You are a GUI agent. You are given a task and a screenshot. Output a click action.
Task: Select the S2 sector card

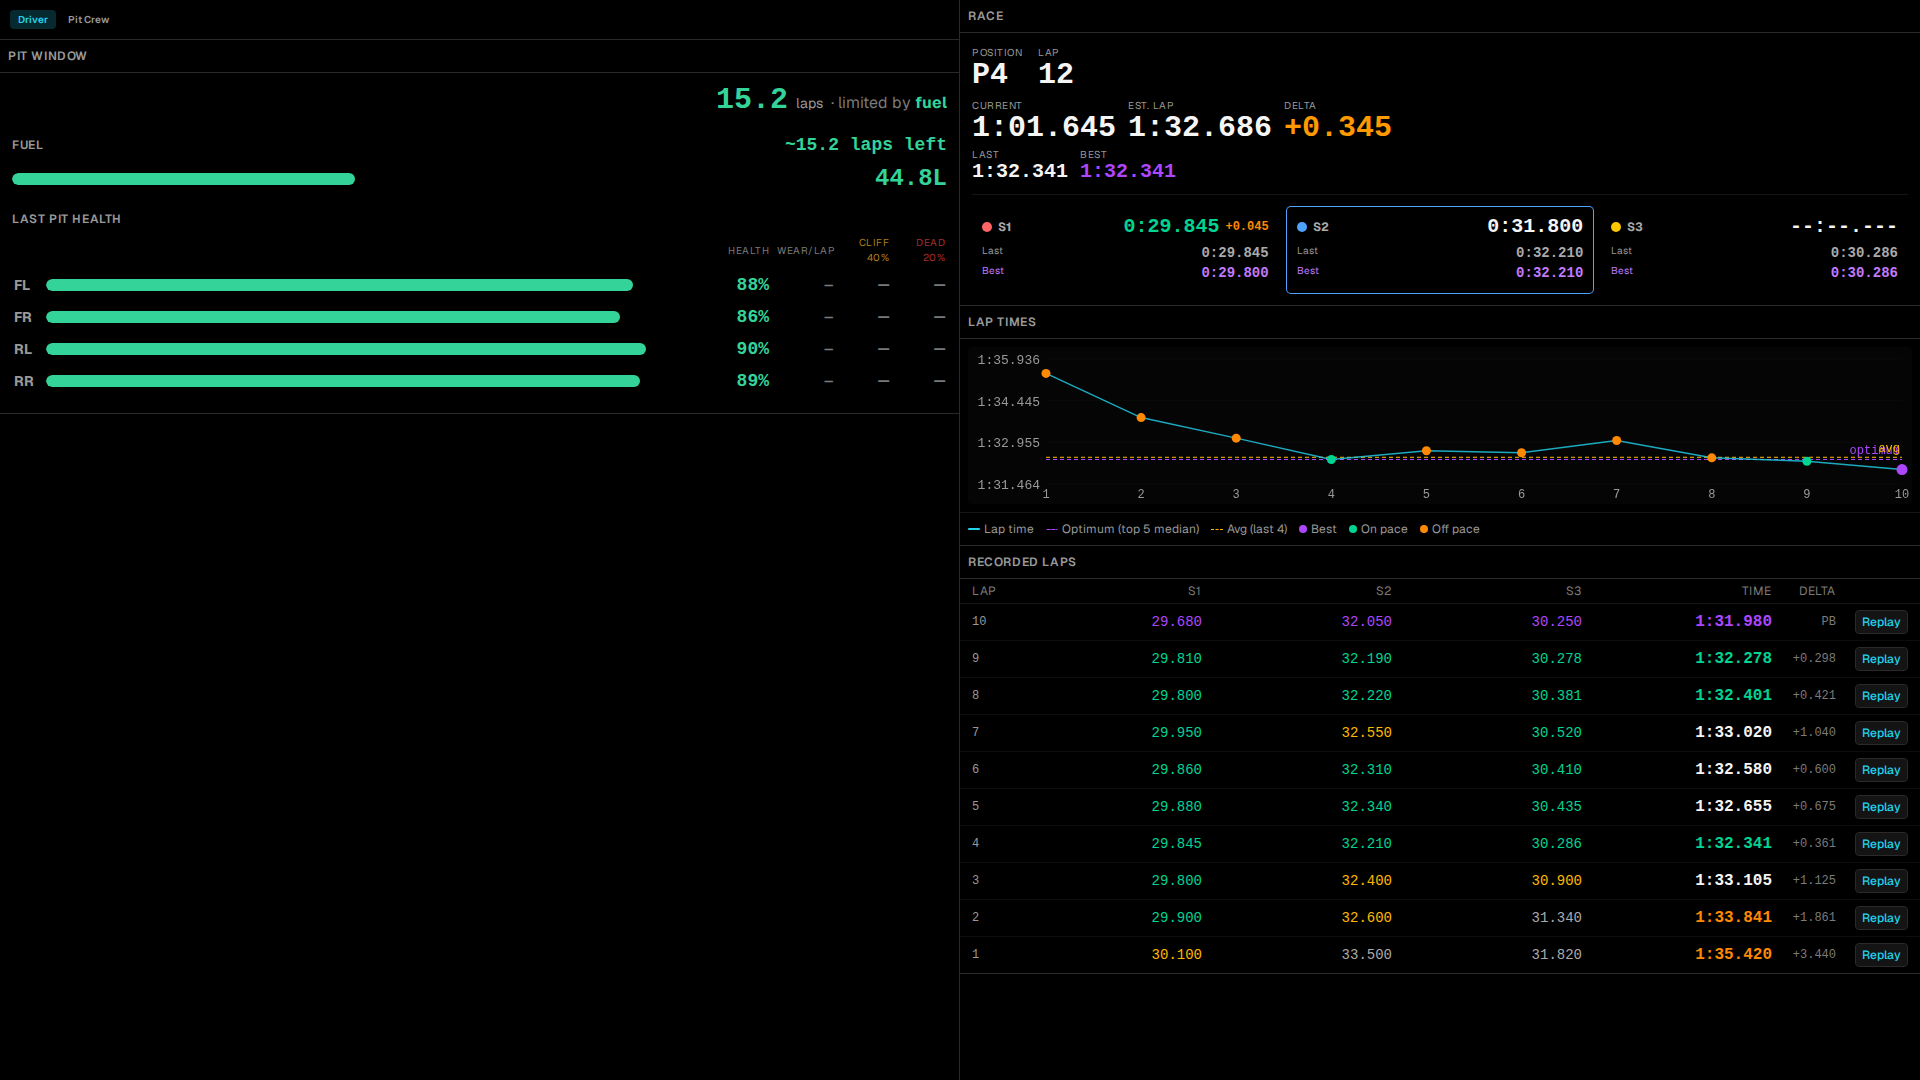(x=1439, y=250)
